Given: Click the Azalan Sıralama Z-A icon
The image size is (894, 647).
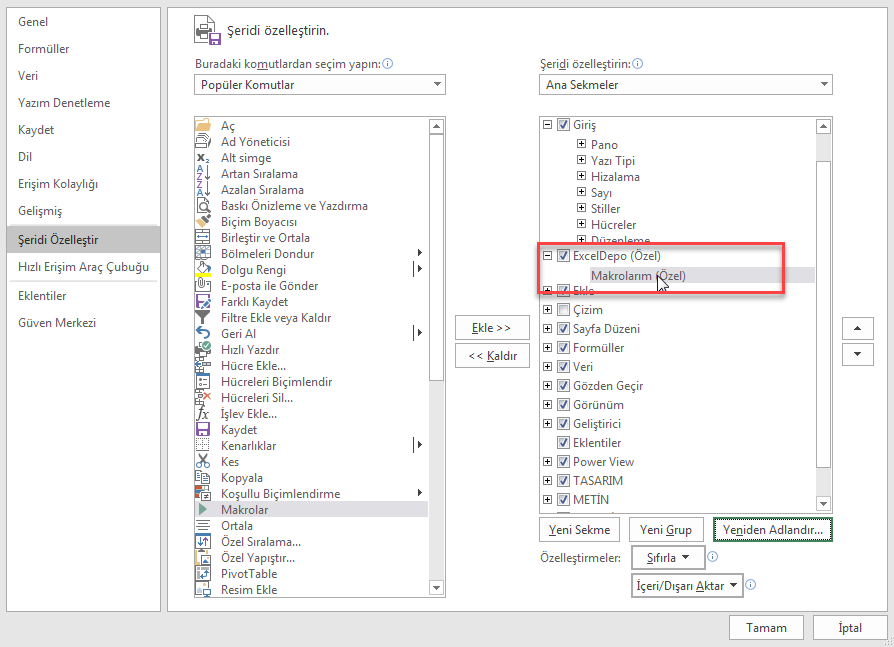Looking at the screenshot, I should (203, 189).
